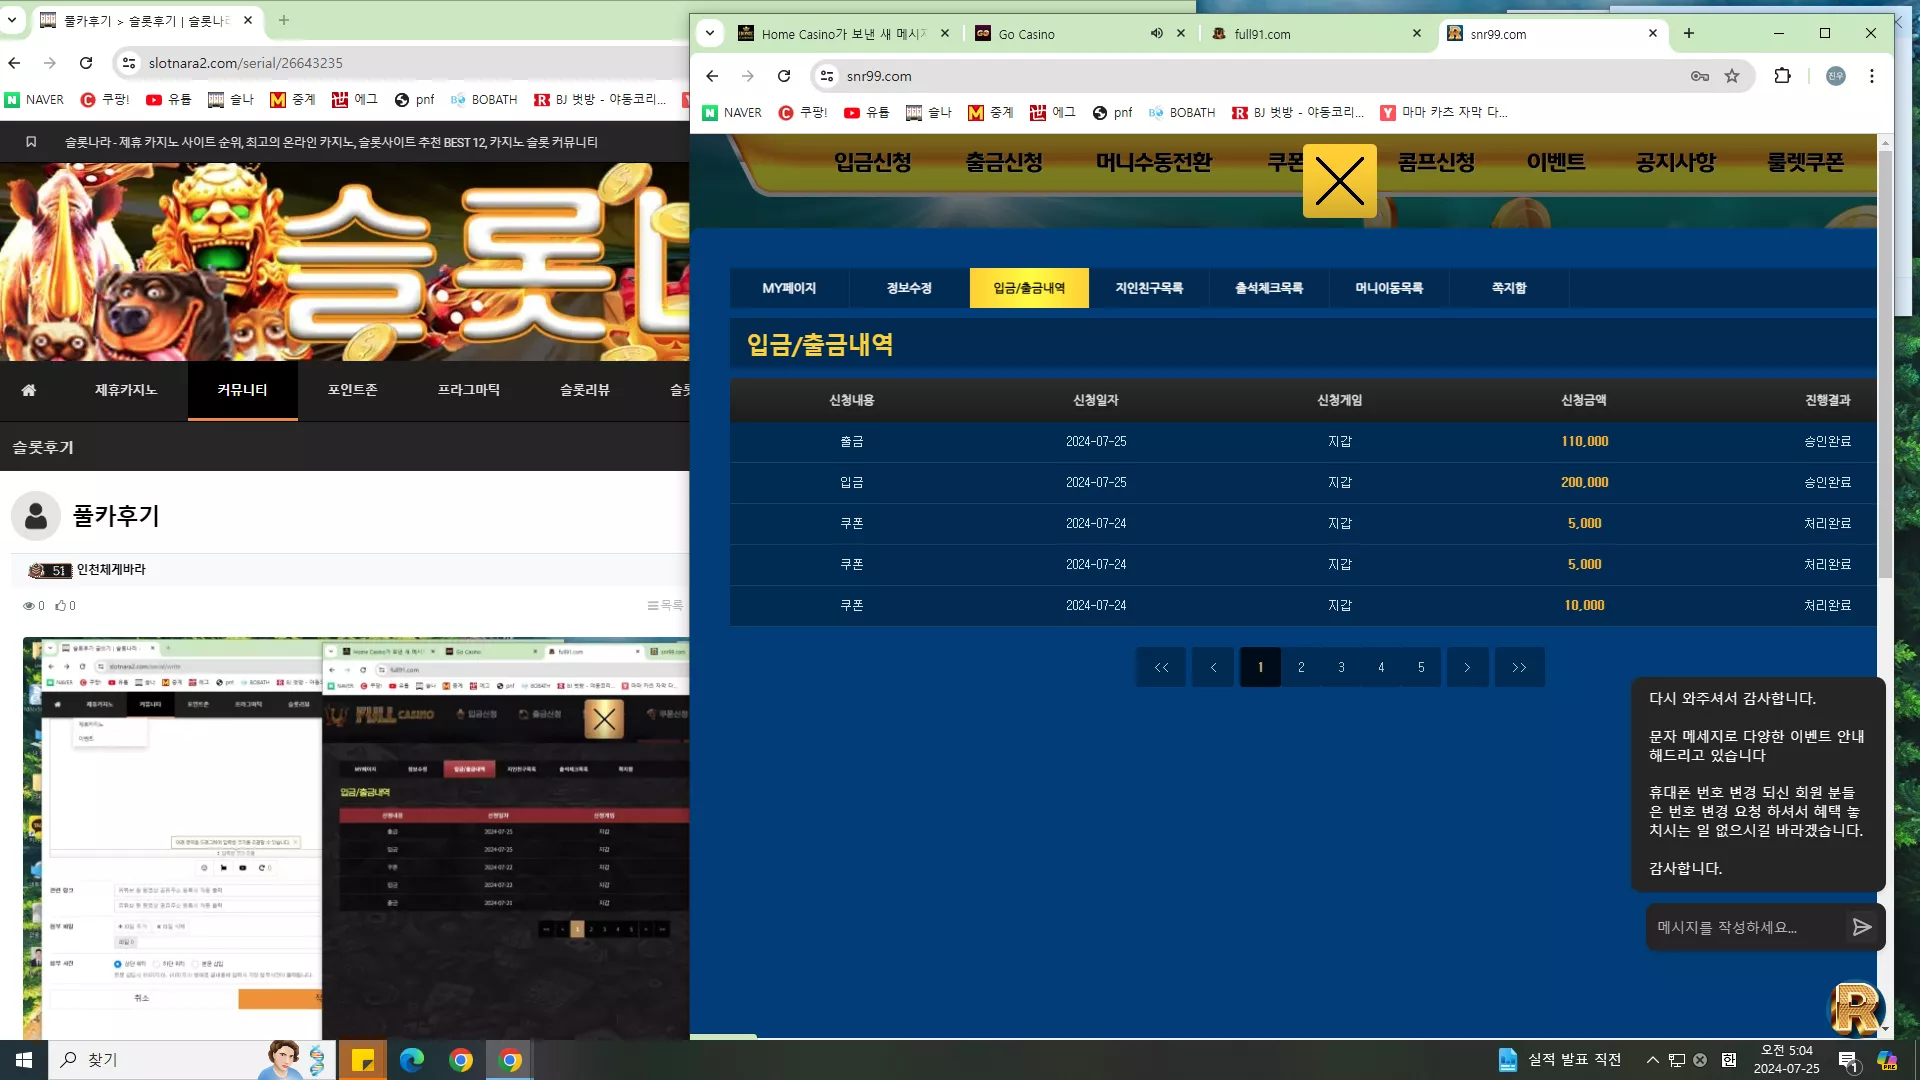Click the snr99.com address bar

point(1260,76)
